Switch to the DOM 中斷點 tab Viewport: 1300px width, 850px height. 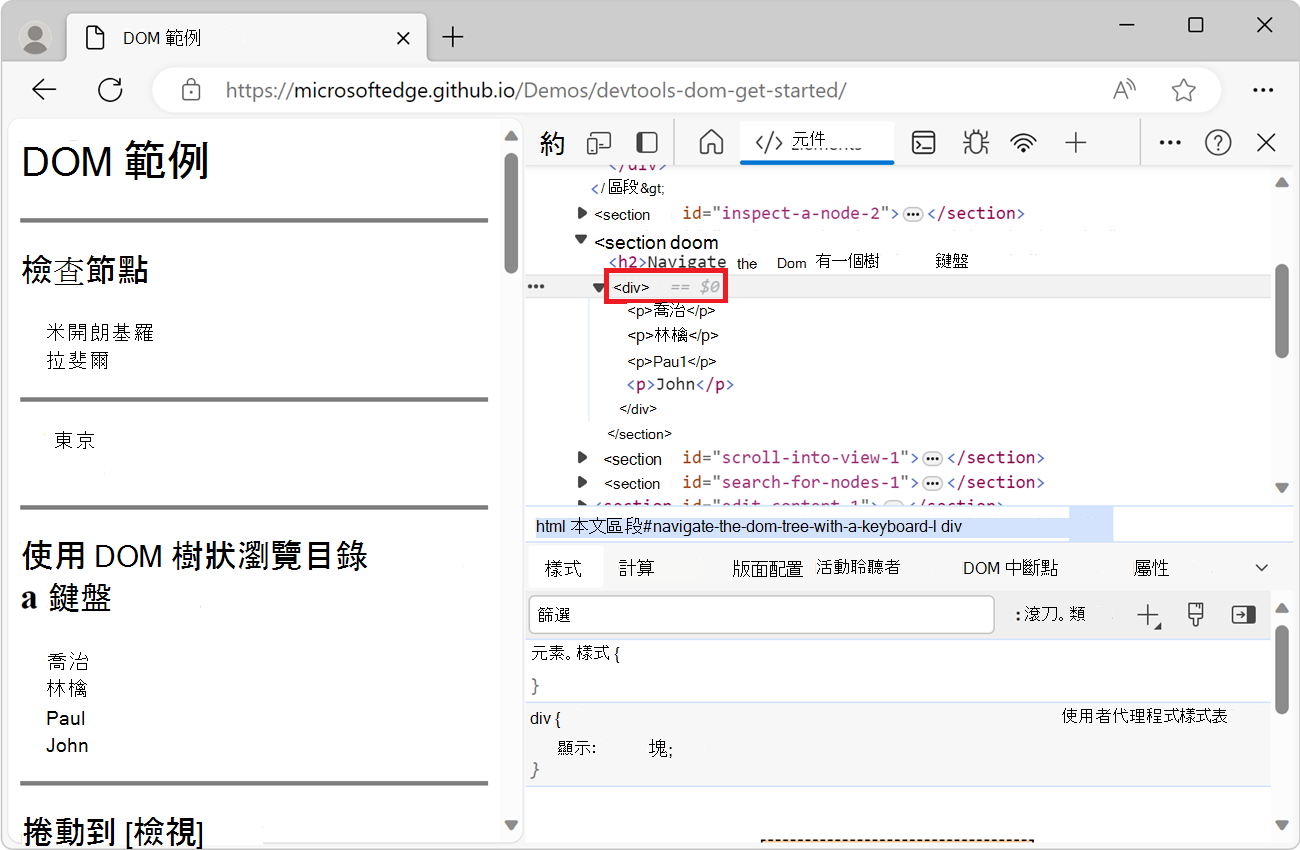coord(1010,568)
